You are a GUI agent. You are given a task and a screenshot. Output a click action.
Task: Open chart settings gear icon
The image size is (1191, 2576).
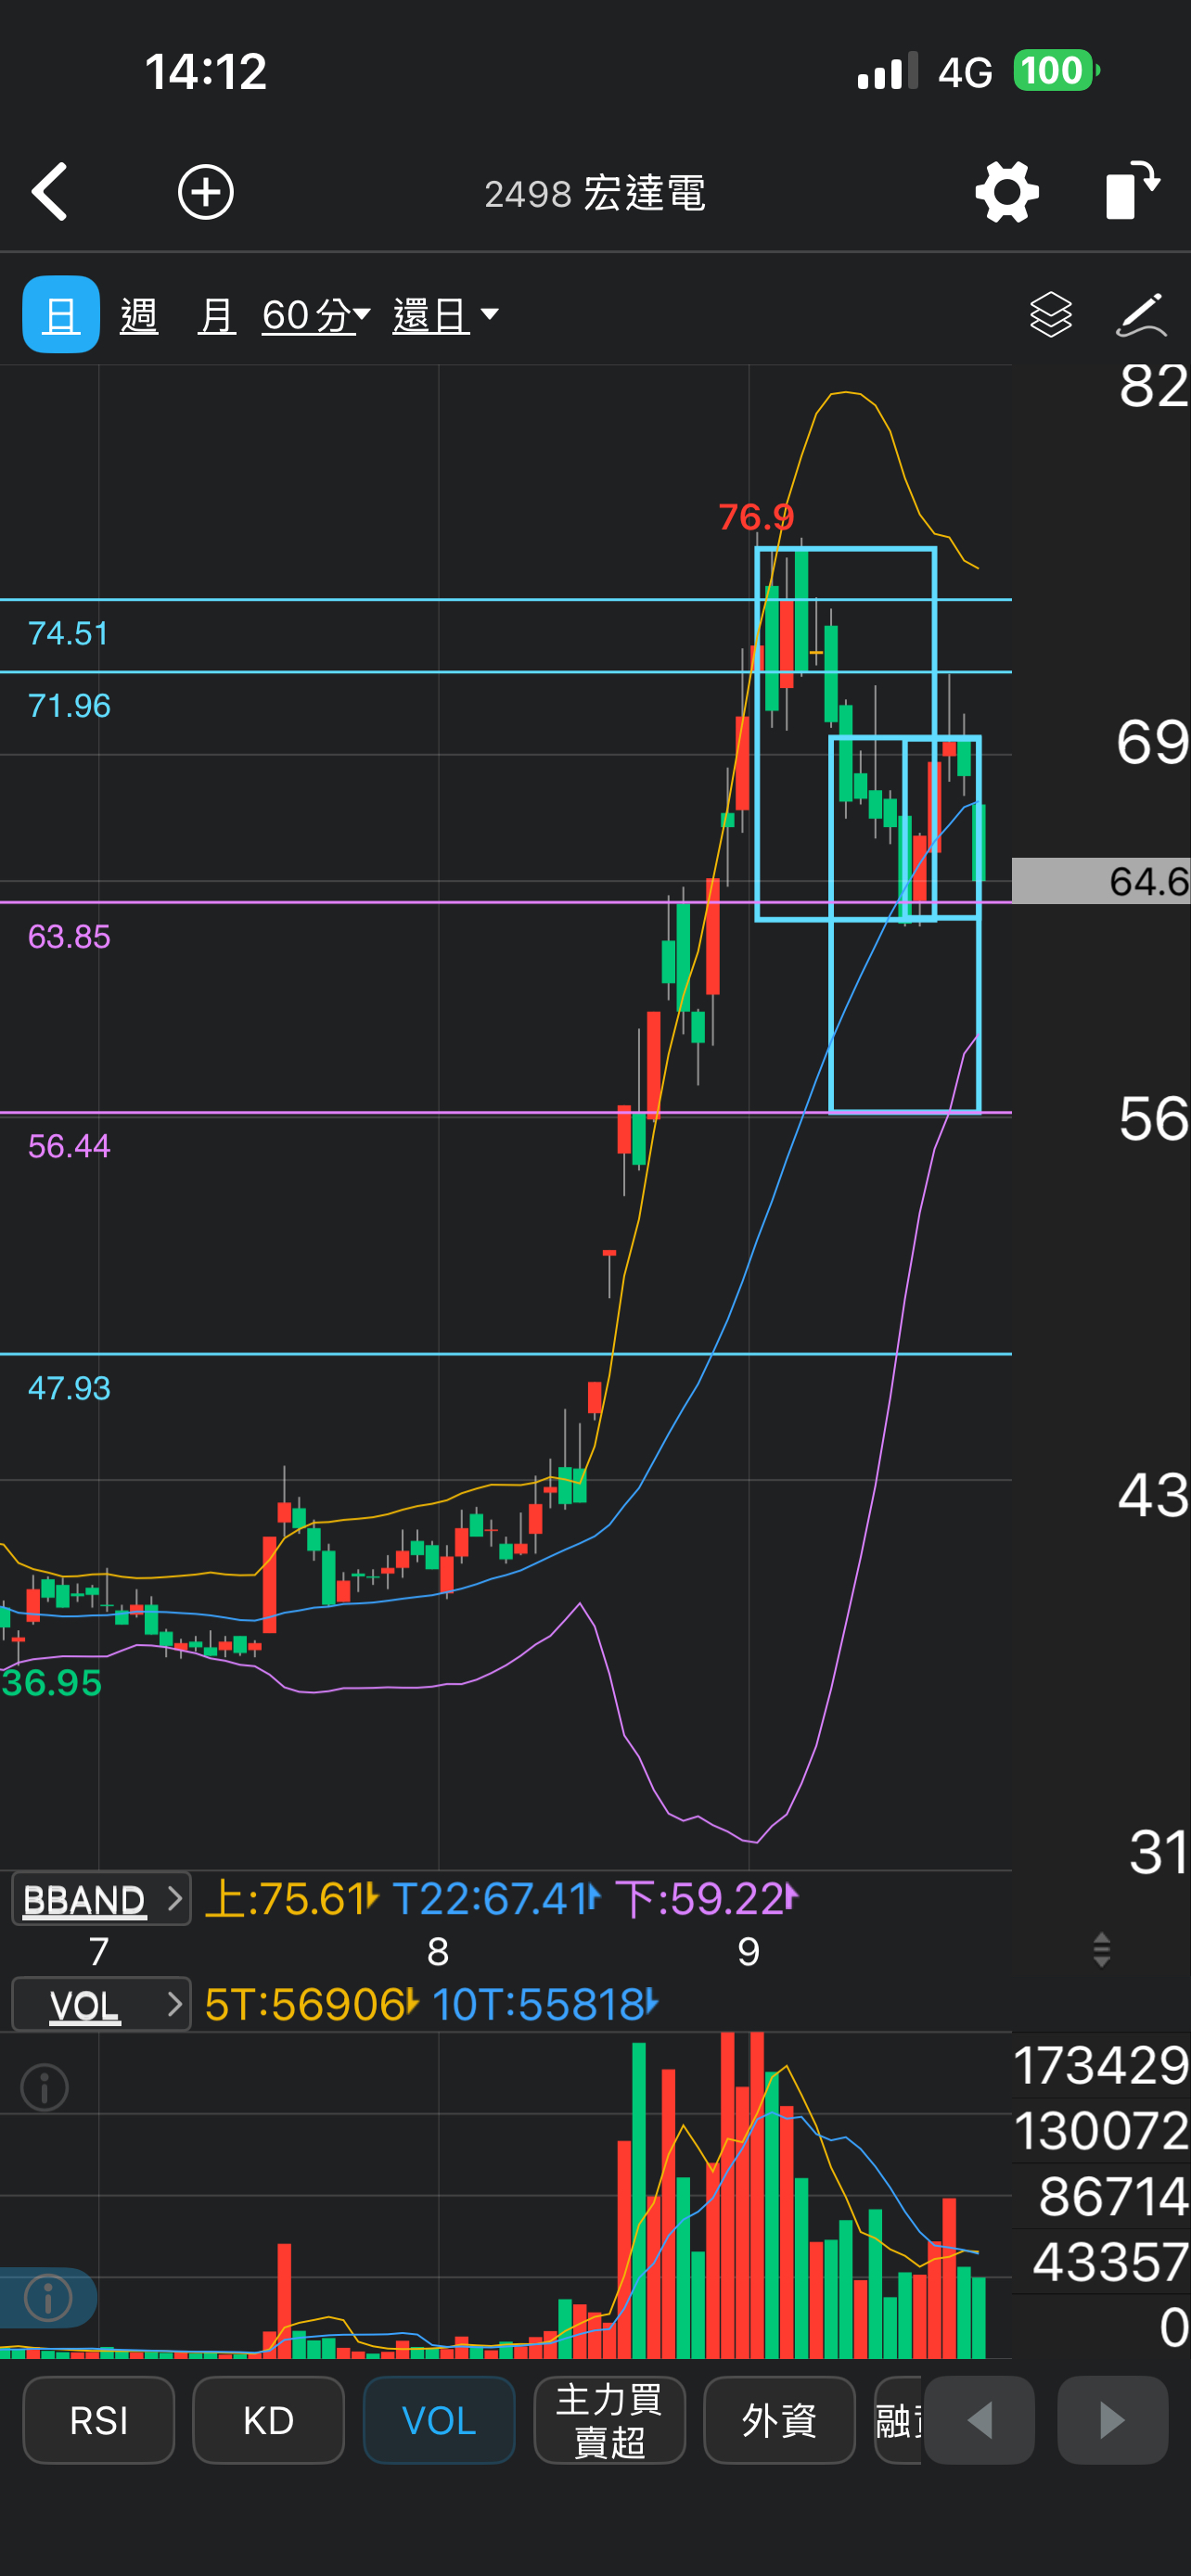point(1006,191)
